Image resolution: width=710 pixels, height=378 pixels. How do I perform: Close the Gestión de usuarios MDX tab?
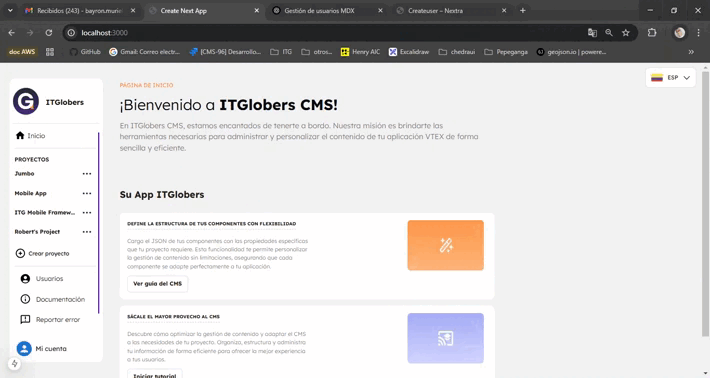pos(380,10)
